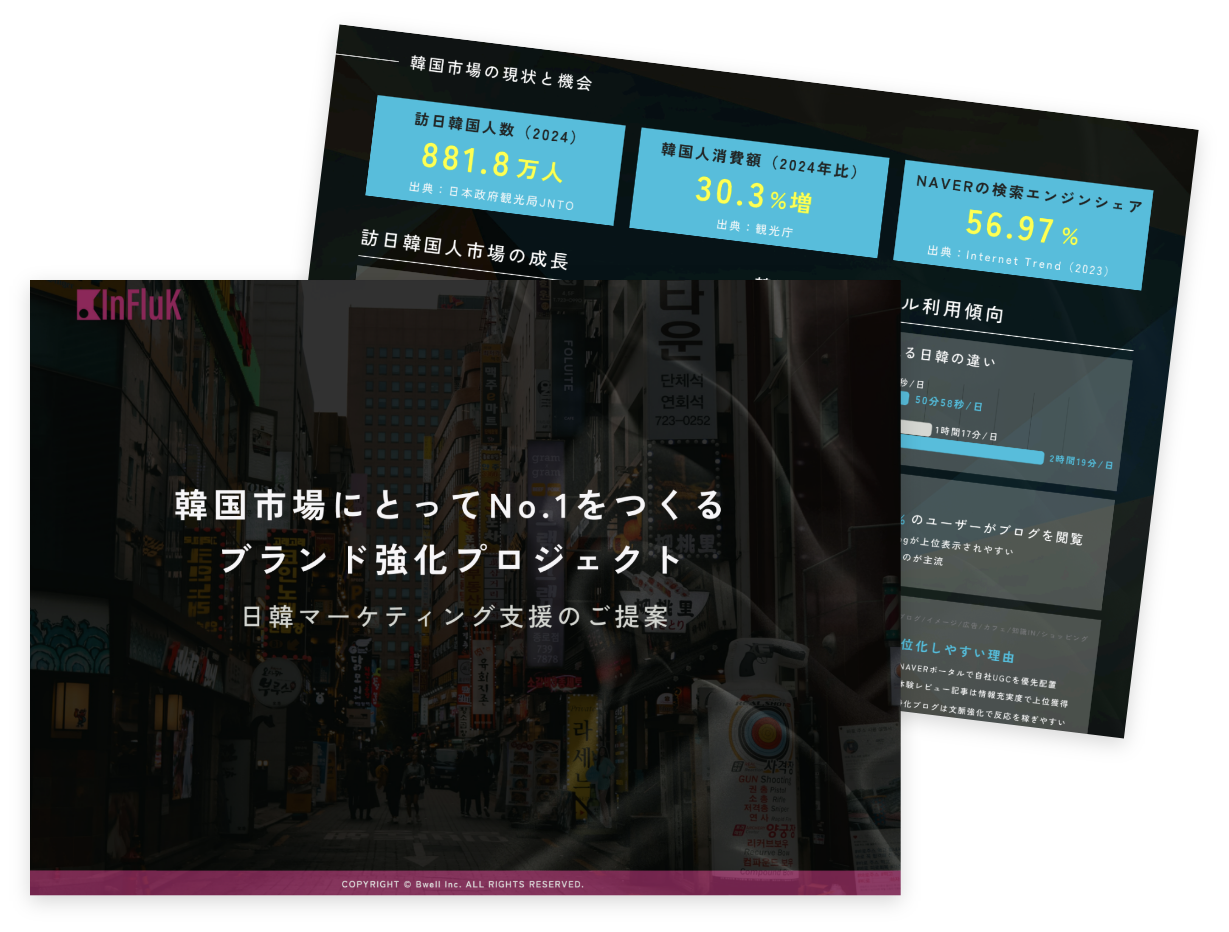1229x932 pixels.
Task: Click the "韓国市場の現状と機会" heading
Action: click(501, 74)
